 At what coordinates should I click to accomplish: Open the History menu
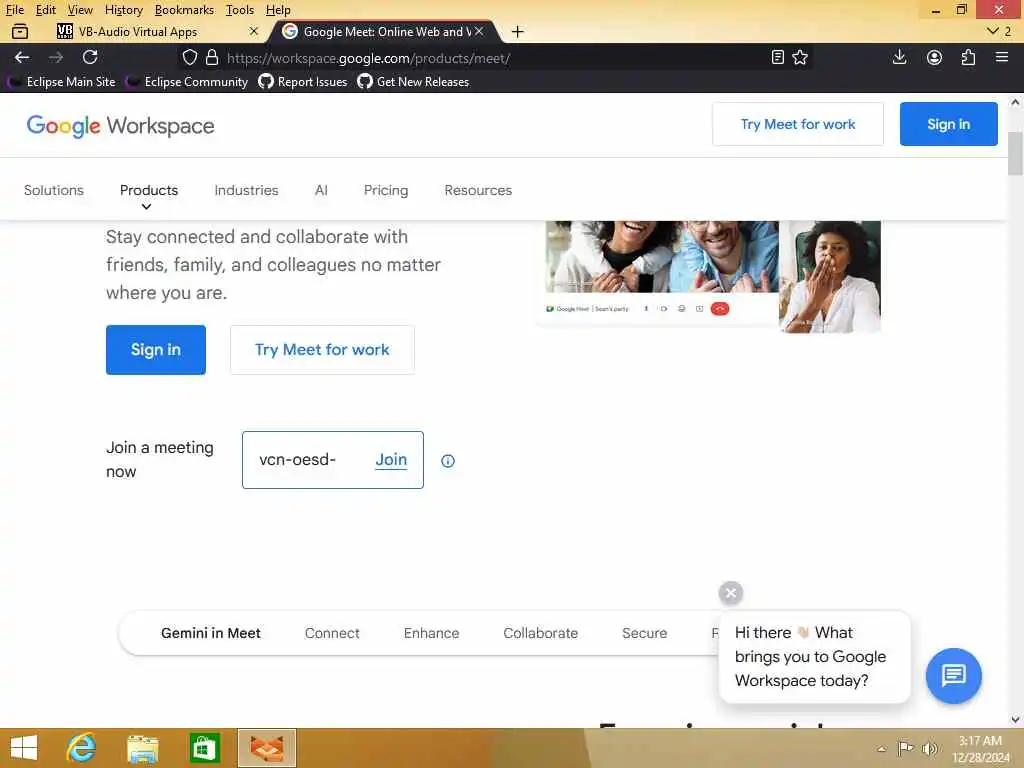(123, 10)
